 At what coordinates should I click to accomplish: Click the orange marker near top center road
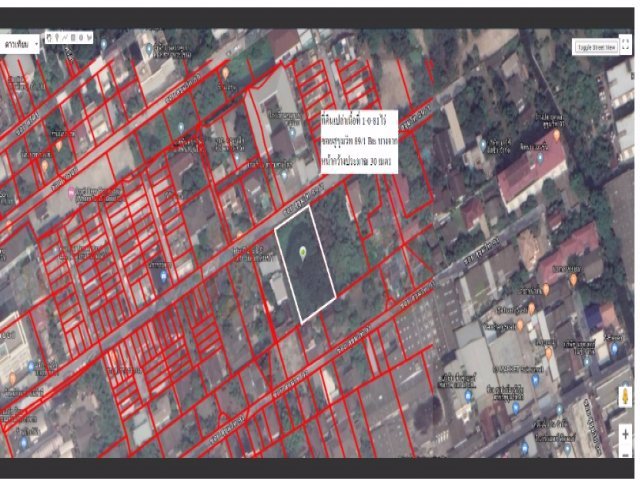tap(226, 71)
